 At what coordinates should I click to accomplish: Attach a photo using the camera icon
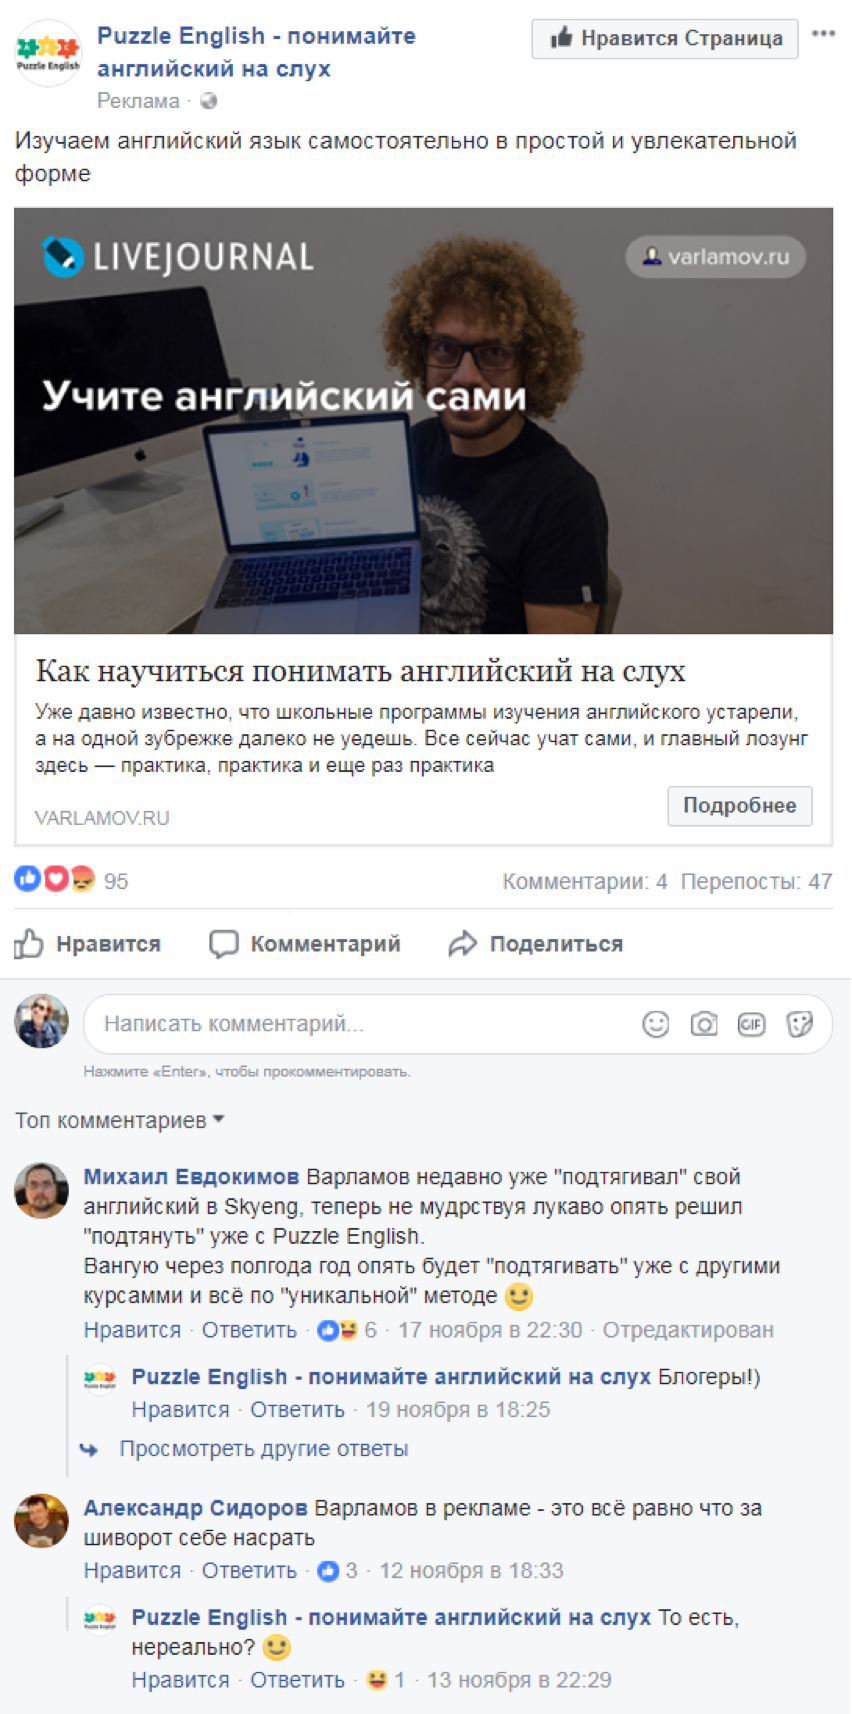[x=704, y=1024]
